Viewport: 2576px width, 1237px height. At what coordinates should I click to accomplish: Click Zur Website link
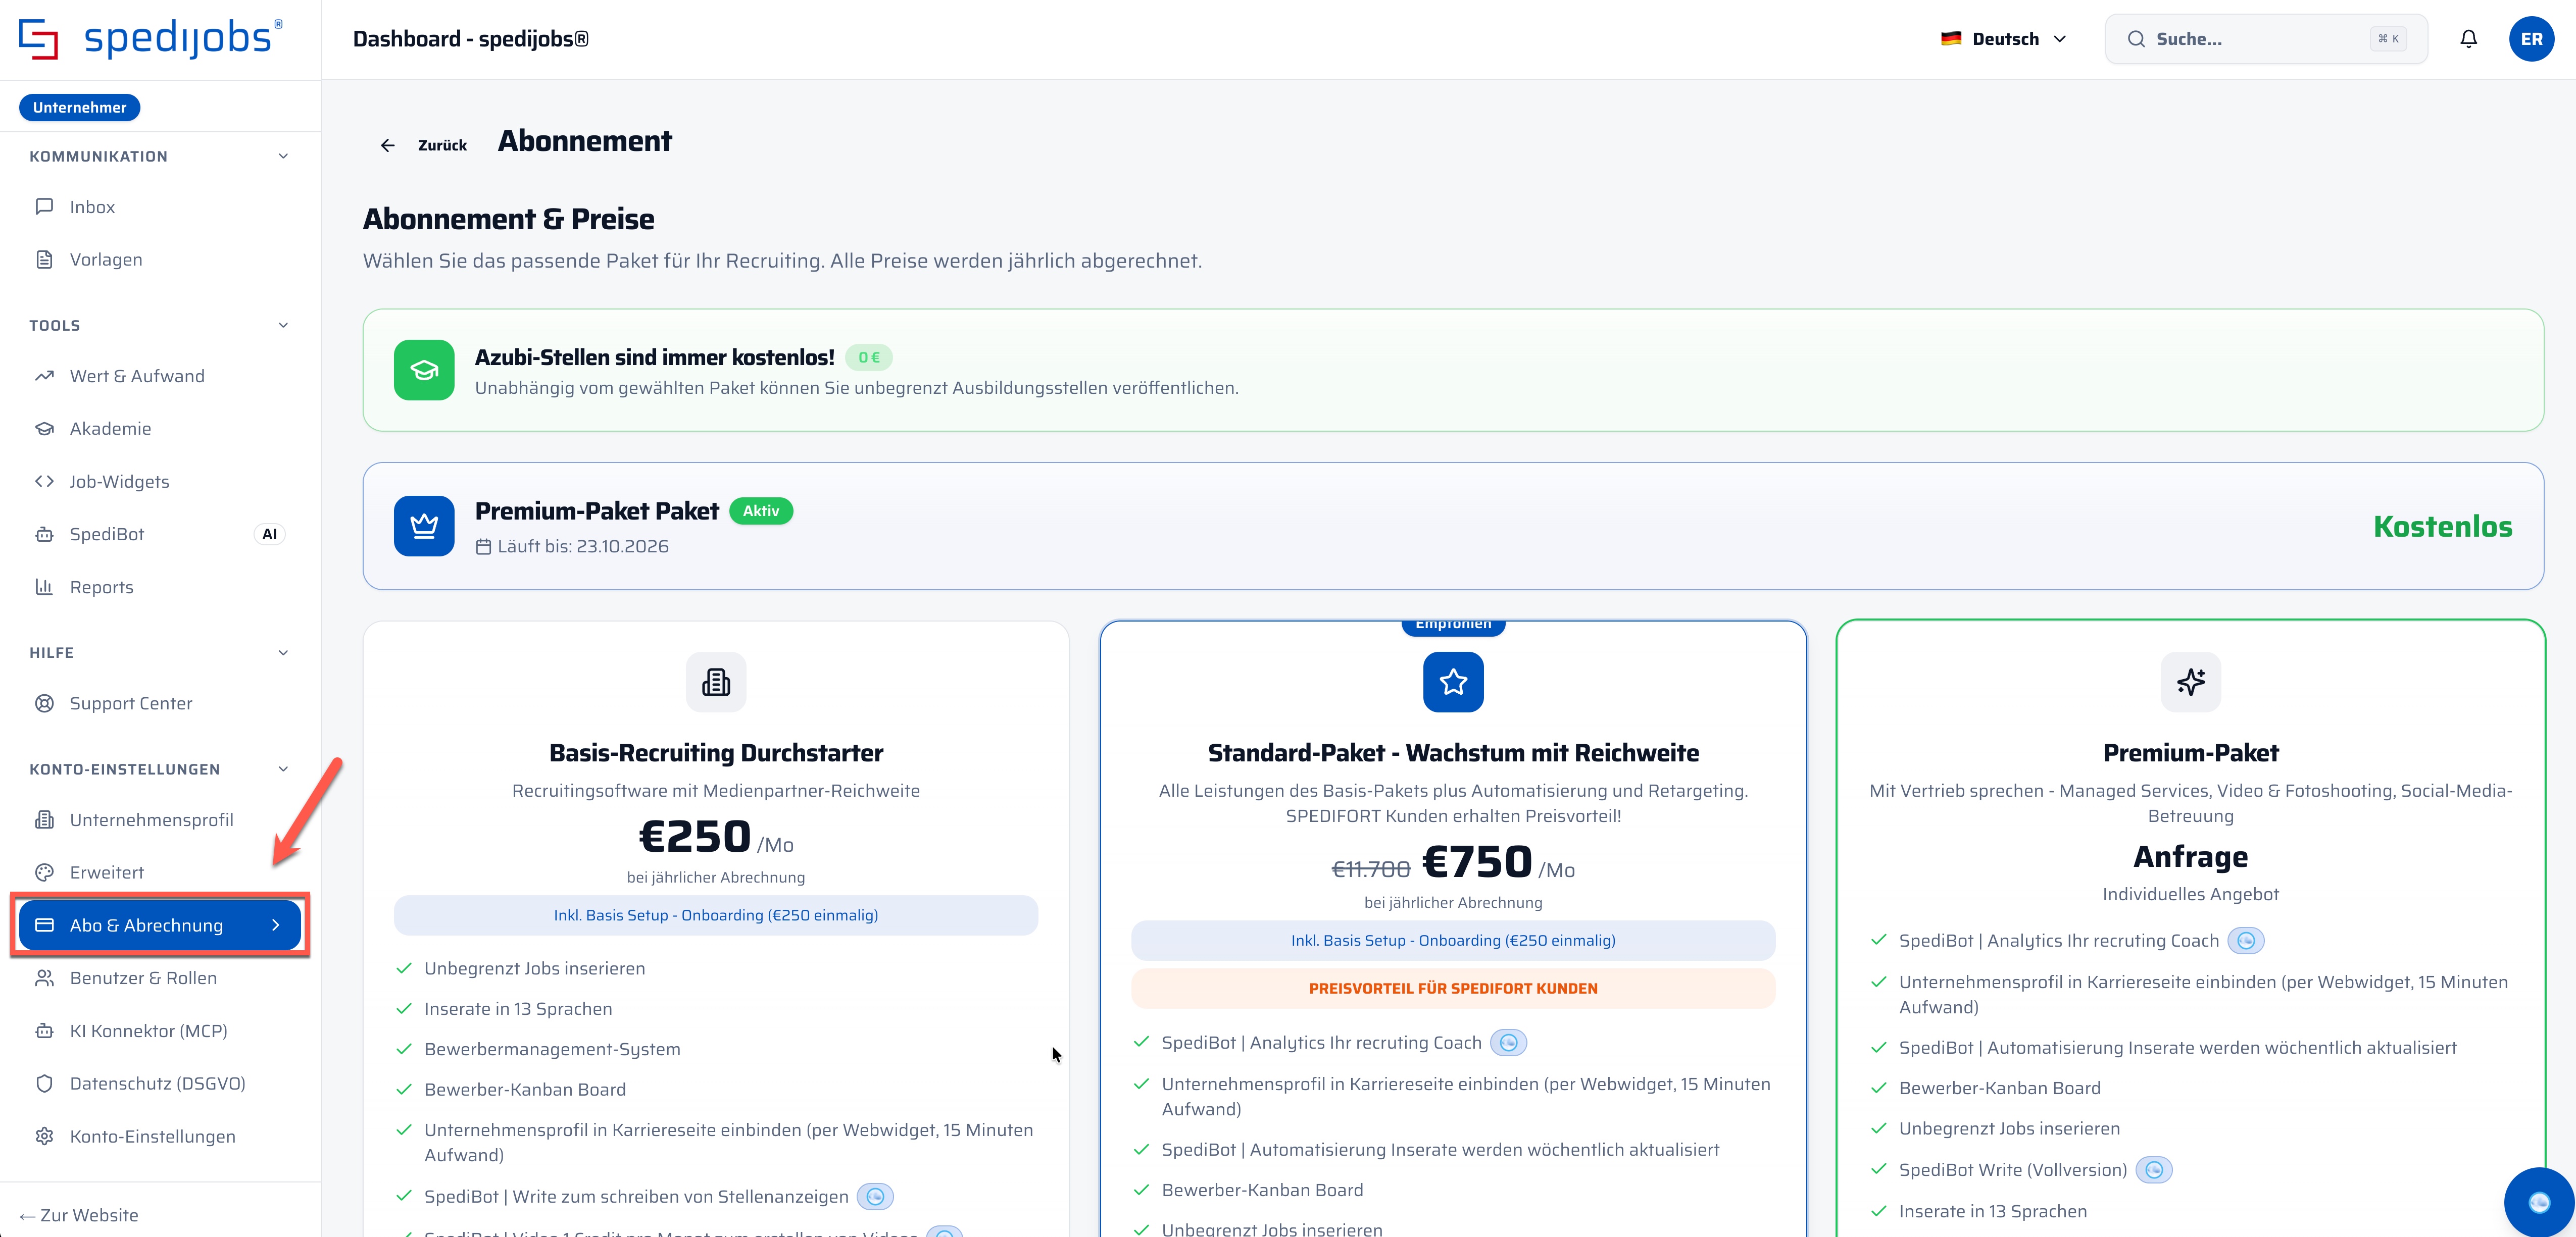pyautogui.click(x=79, y=1215)
